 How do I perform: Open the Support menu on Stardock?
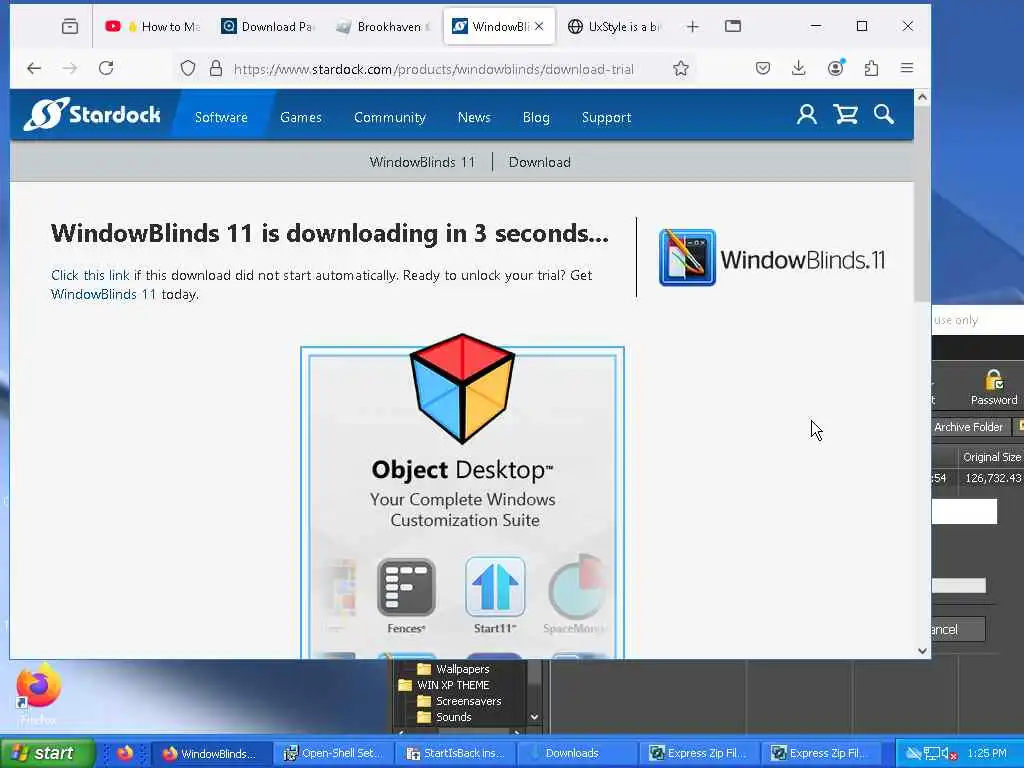(606, 117)
